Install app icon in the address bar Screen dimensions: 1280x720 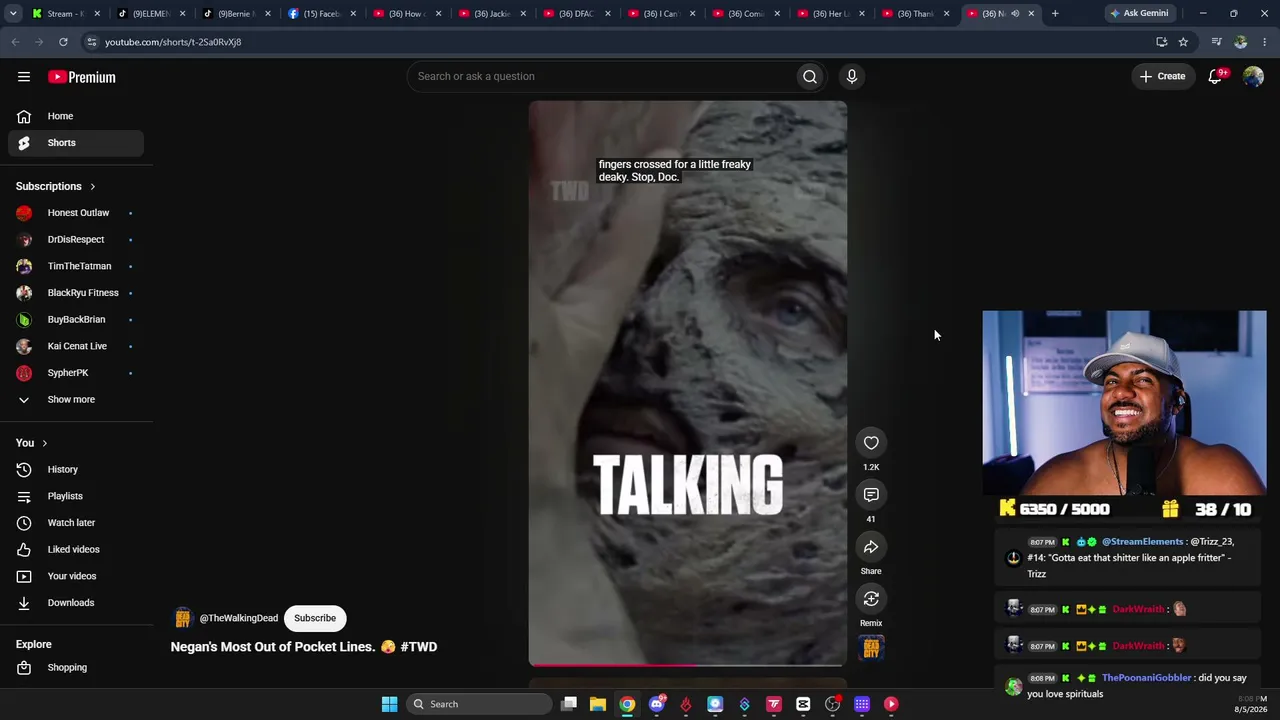[1161, 42]
